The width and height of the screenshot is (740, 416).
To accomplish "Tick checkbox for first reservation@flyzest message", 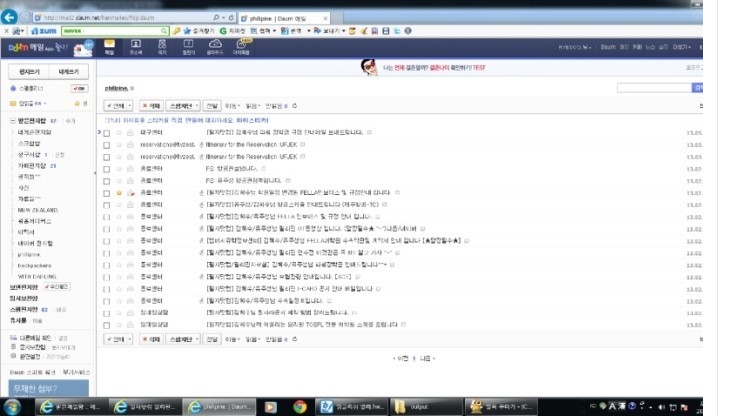I will (107, 145).
